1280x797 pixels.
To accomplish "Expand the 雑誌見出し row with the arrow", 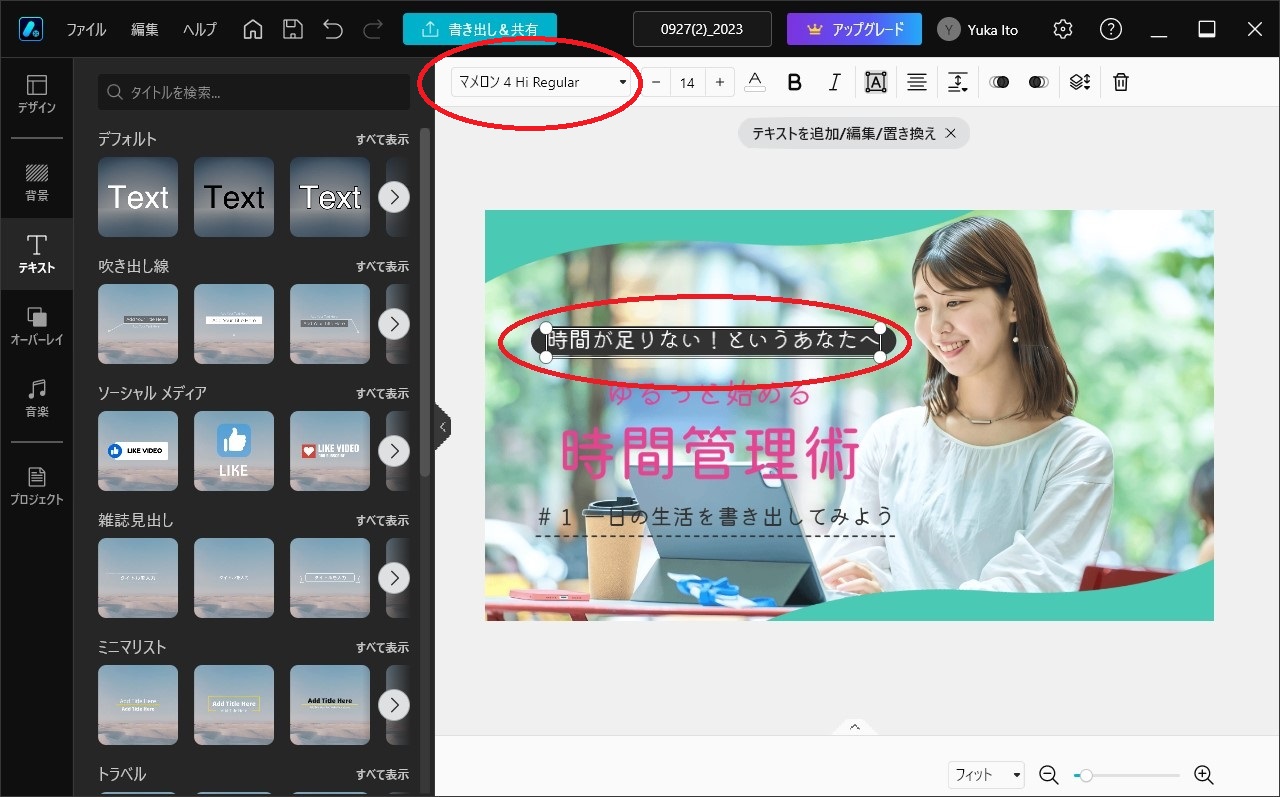I will [394, 578].
